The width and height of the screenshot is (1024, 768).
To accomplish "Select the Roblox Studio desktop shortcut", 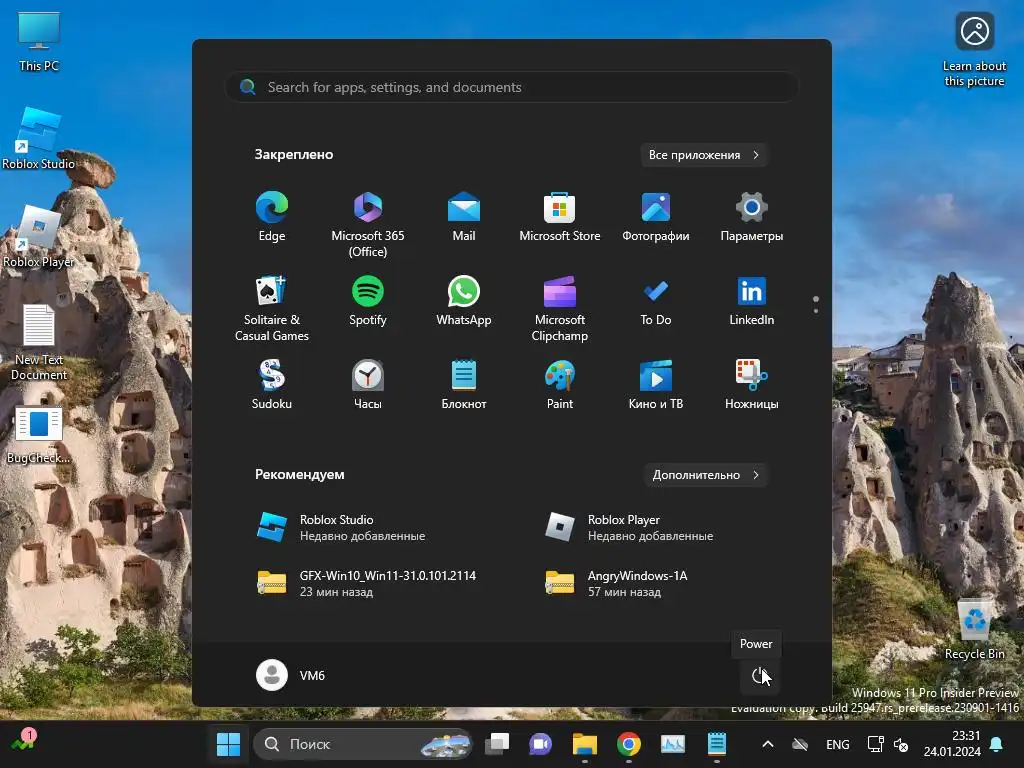I will point(39,138).
